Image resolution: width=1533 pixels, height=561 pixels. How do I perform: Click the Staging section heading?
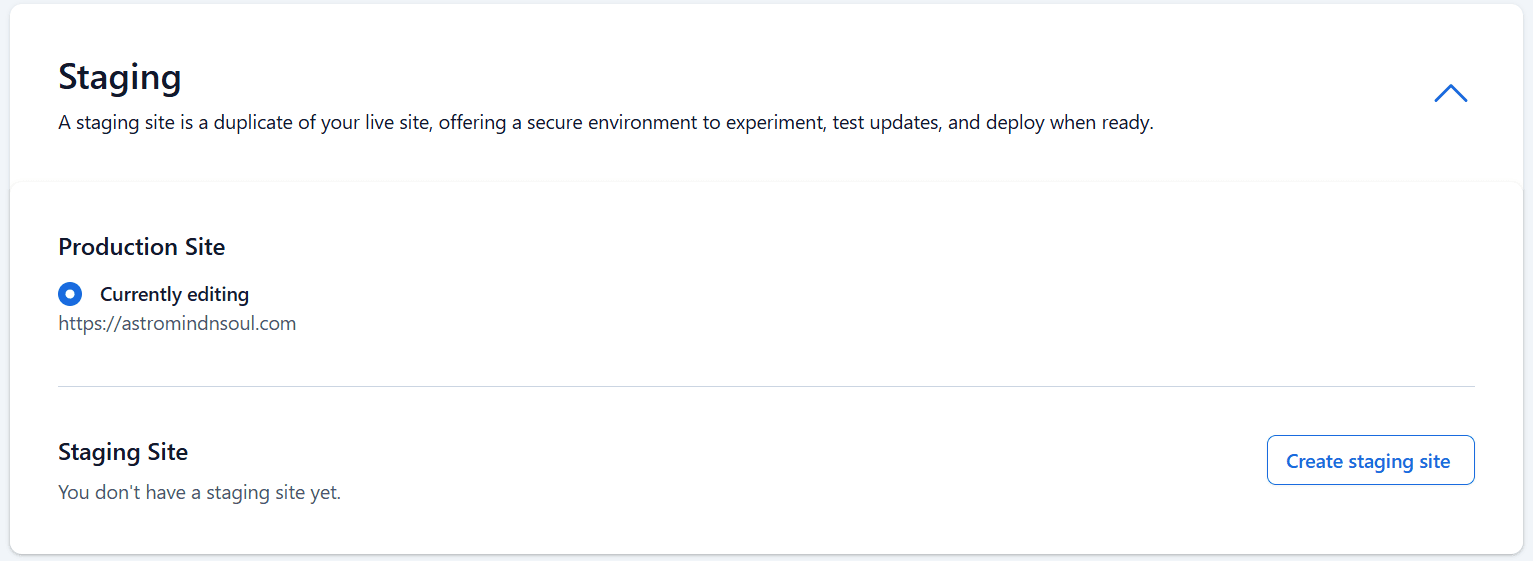(x=120, y=77)
